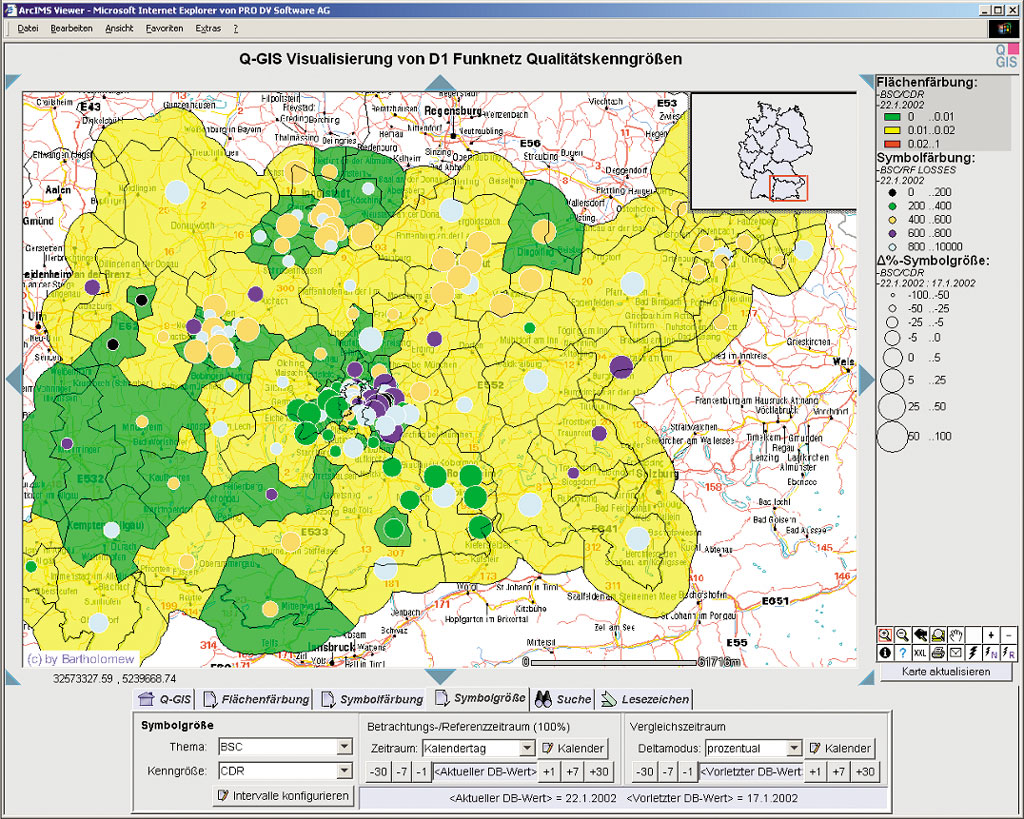Image resolution: width=1024 pixels, height=819 pixels.
Task: Click the envelope mail icon
Action: pyautogui.click(x=956, y=653)
